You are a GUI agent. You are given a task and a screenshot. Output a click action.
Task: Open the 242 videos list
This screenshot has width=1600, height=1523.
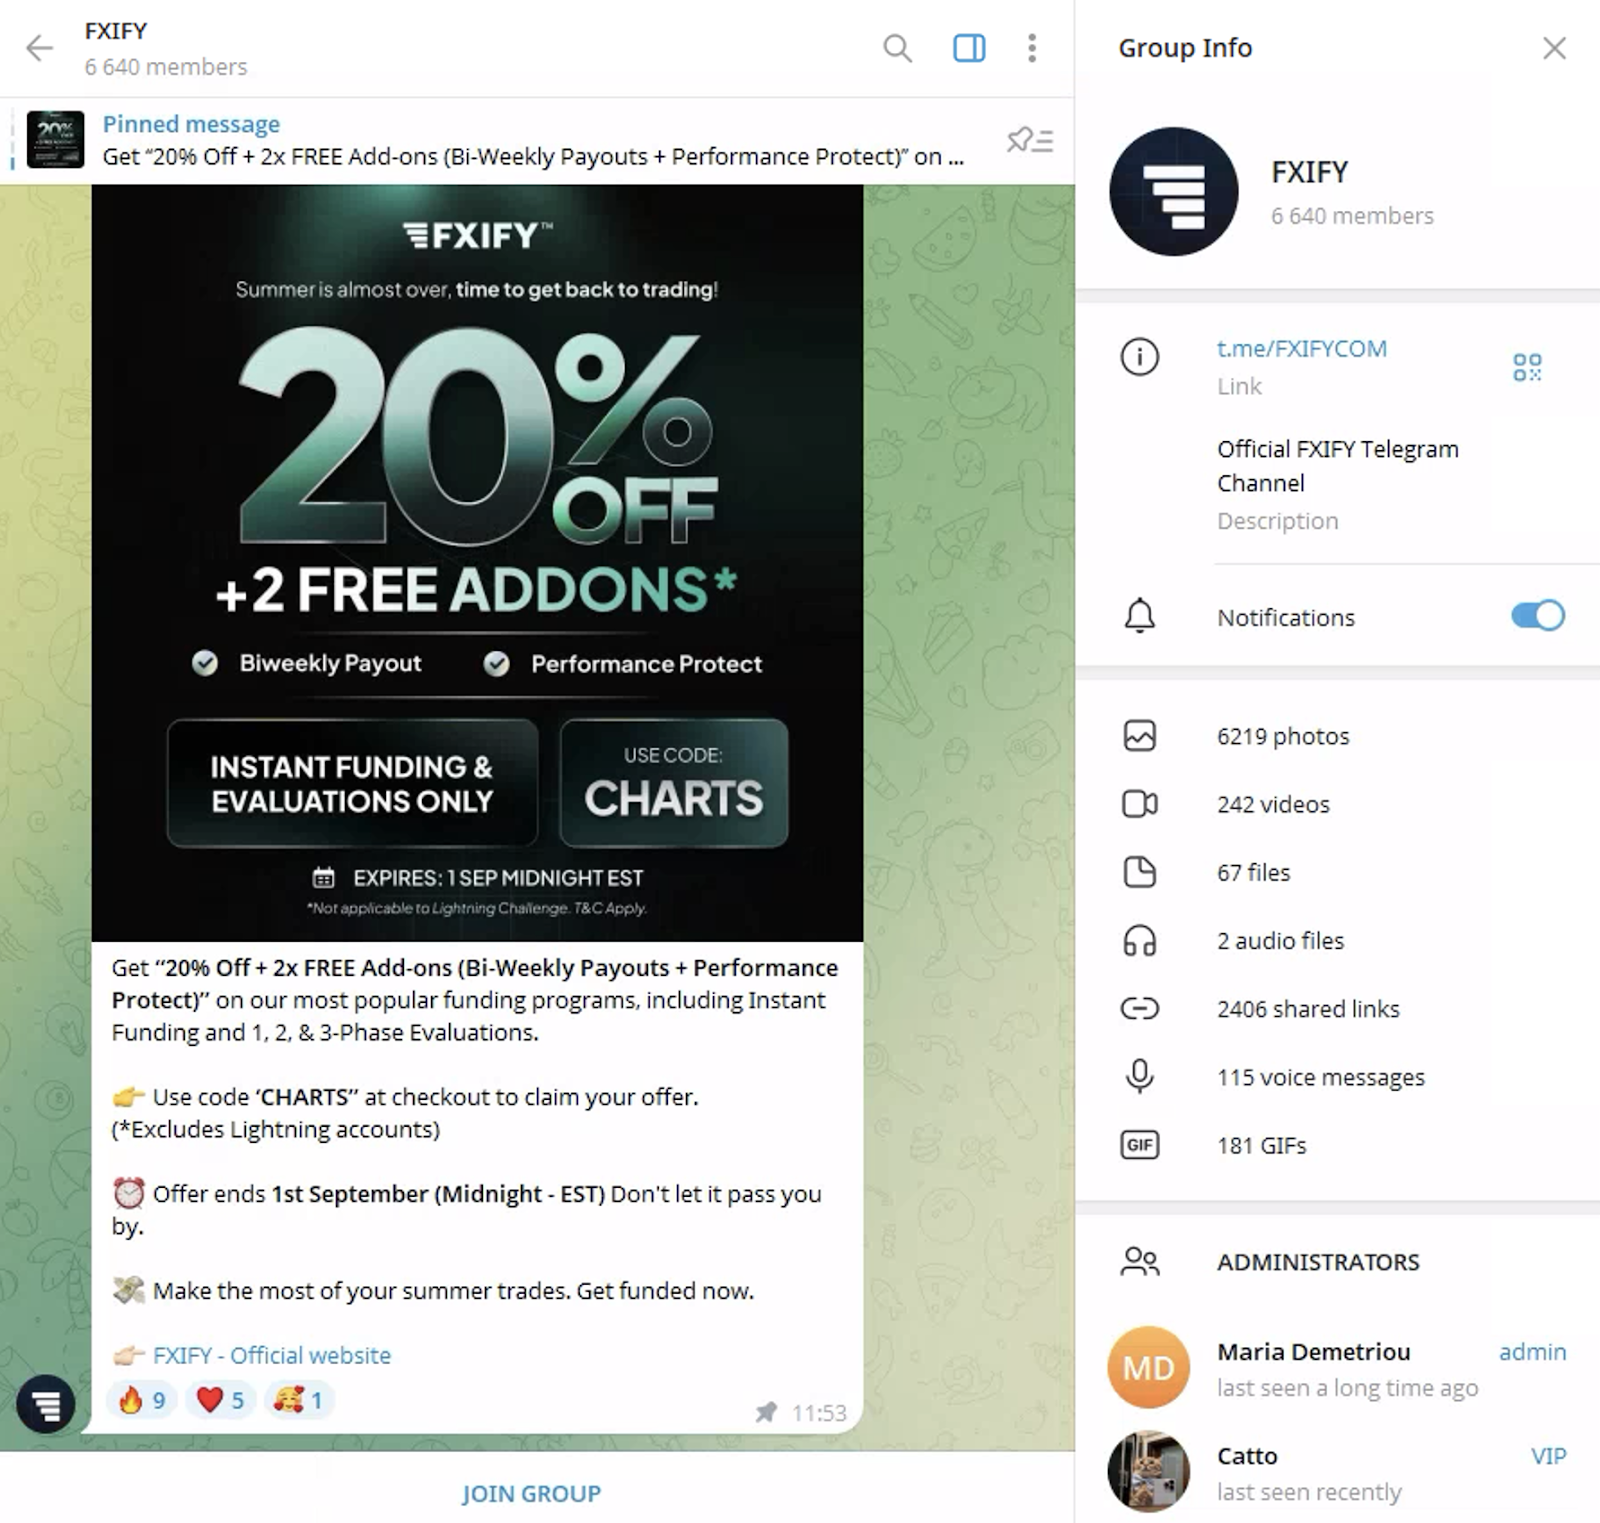tap(1337, 804)
